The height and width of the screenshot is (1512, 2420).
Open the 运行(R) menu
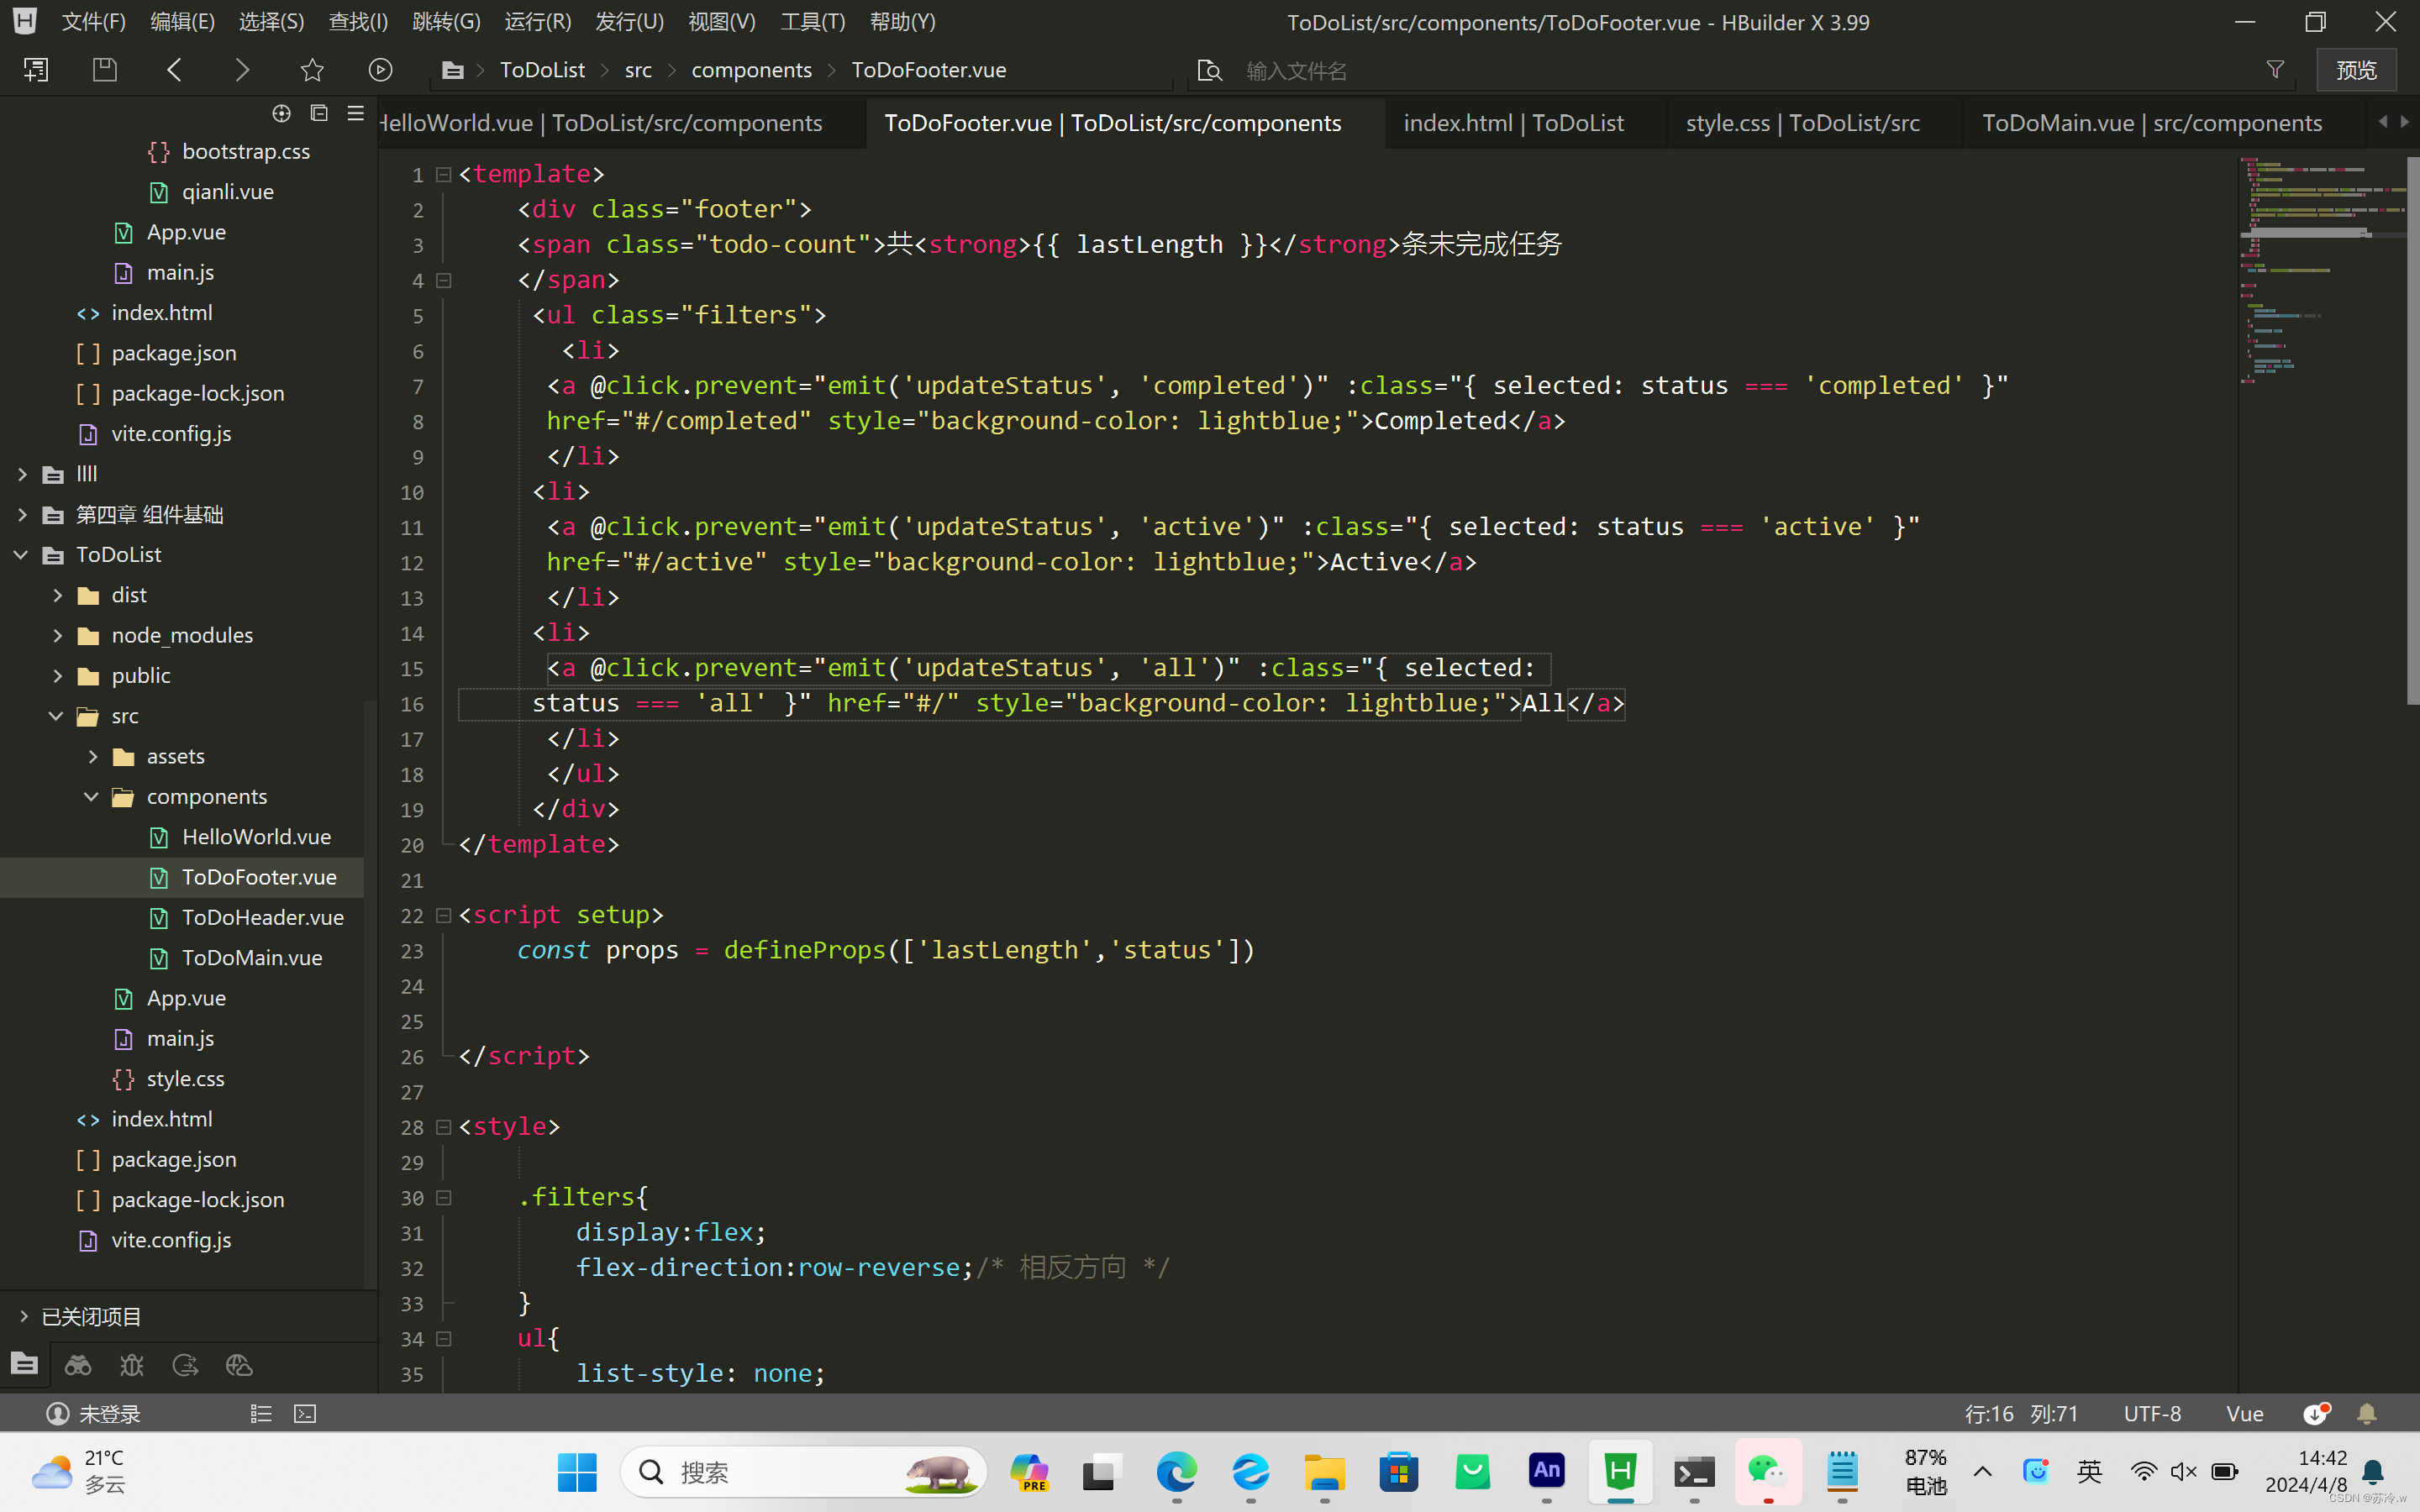[538, 22]
